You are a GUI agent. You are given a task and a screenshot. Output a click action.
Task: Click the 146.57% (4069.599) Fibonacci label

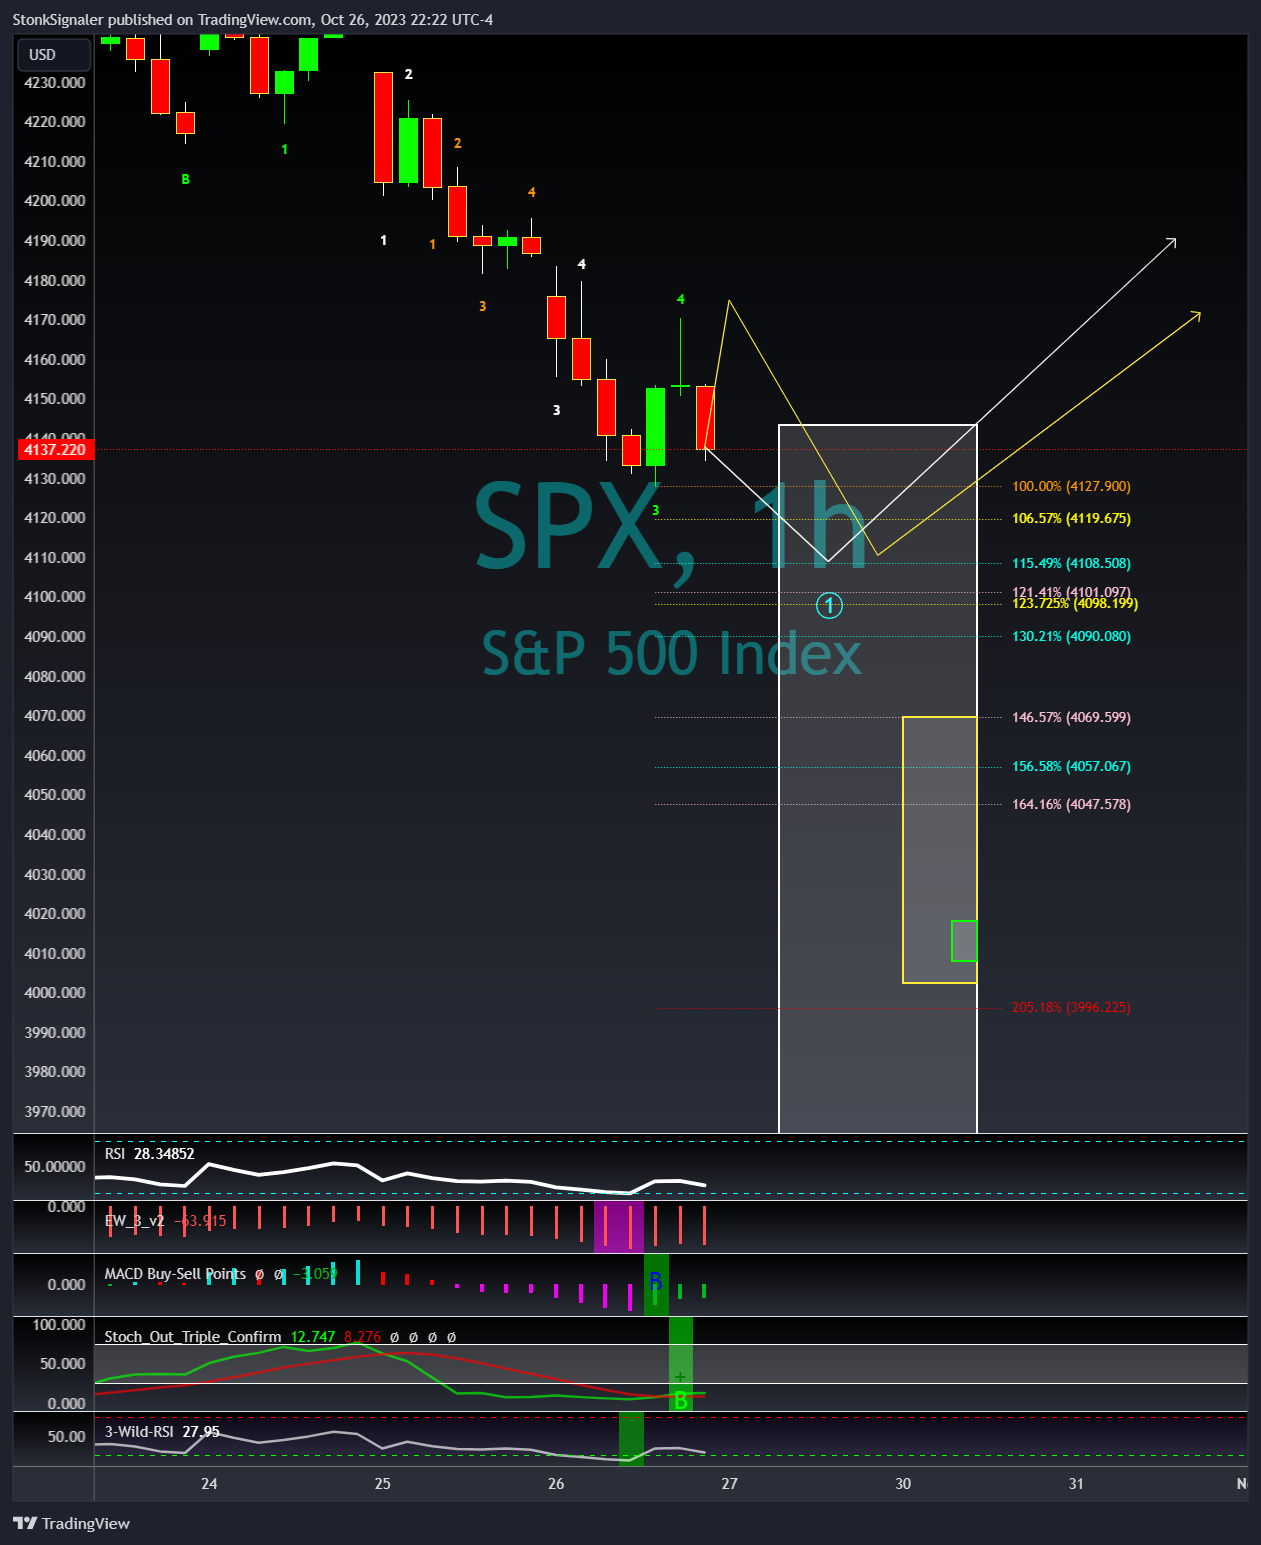coord(1071,718)
